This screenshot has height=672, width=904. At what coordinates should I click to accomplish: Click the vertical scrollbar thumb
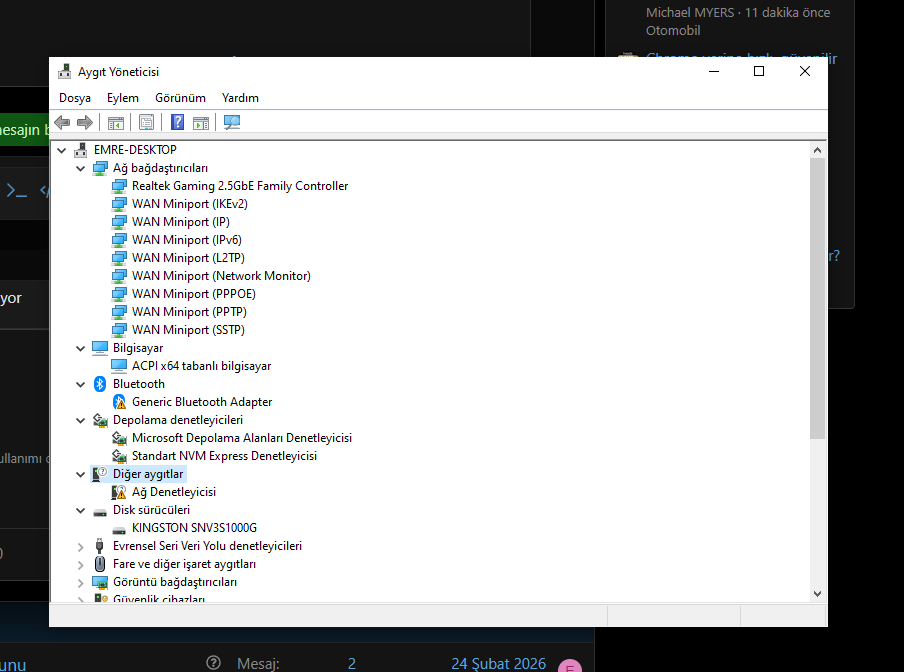[817, 299]
